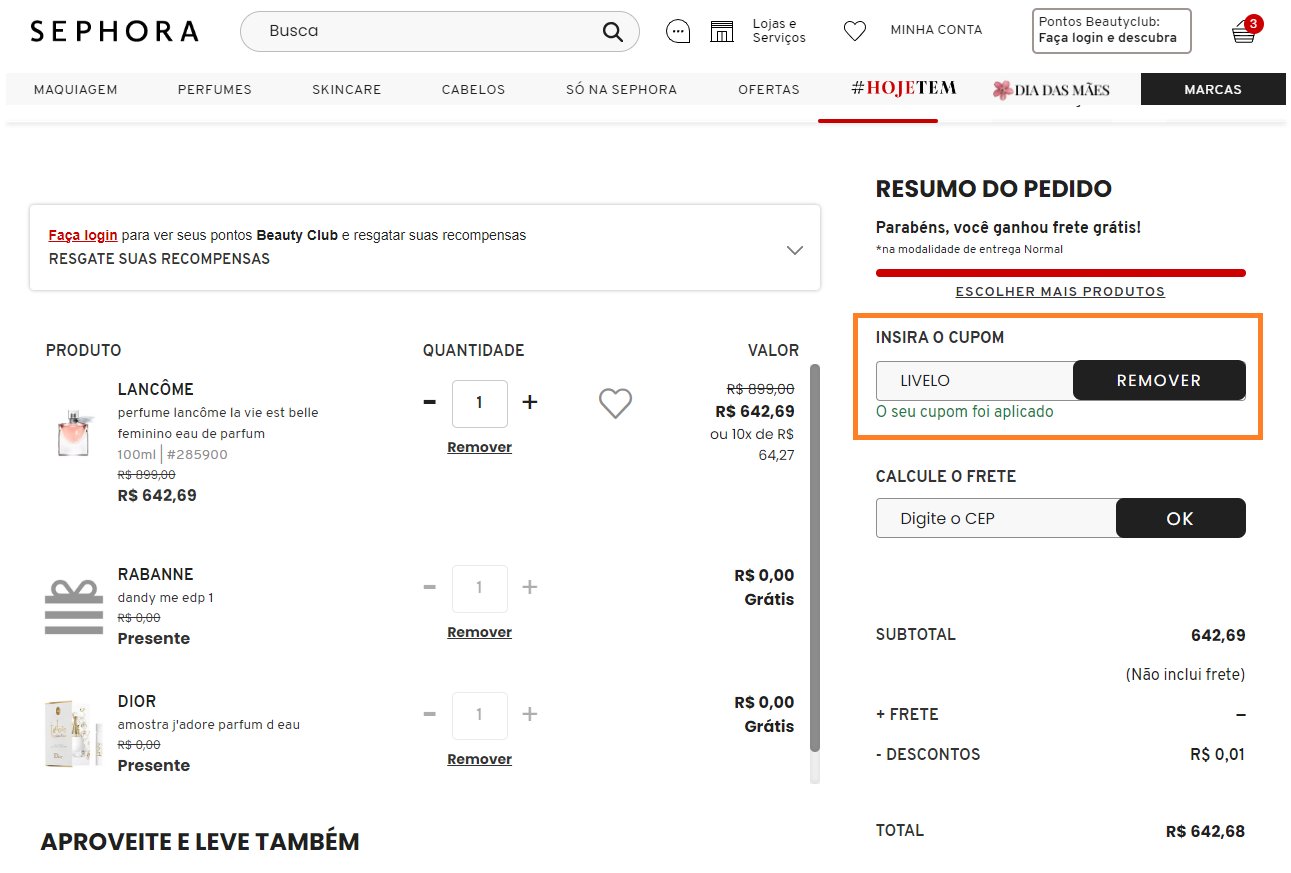Click the Pontos Beautyclub login box

click(x=1112, y=30)
